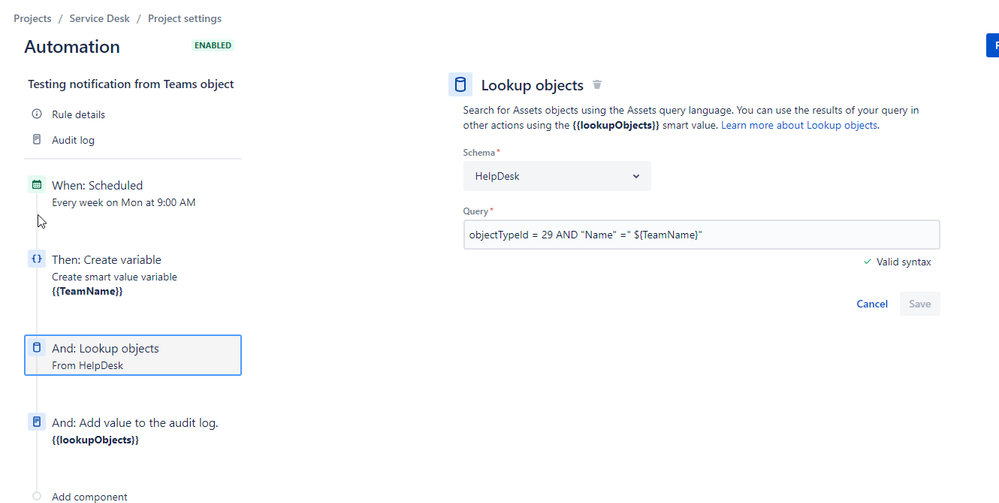Click the trash icon beside Lookup objects
The height and width of the screenshot is (503, 999).
[597, 84]
